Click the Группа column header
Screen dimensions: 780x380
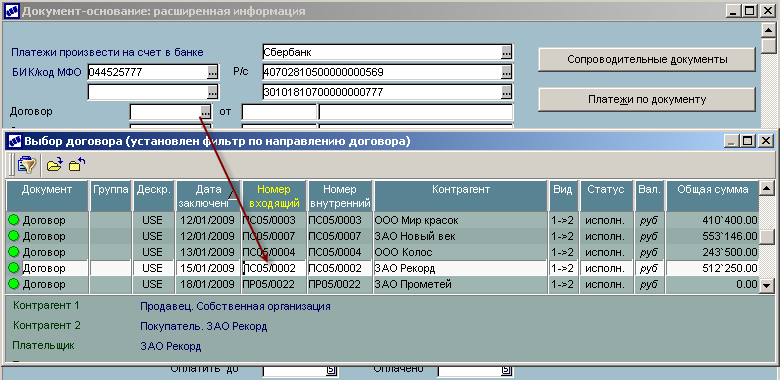coord(110,196)
